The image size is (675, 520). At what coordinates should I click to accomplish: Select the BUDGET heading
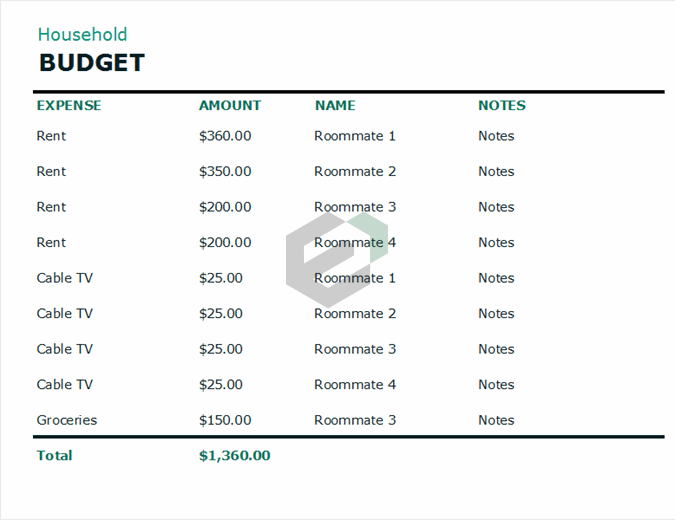(91, 63)
